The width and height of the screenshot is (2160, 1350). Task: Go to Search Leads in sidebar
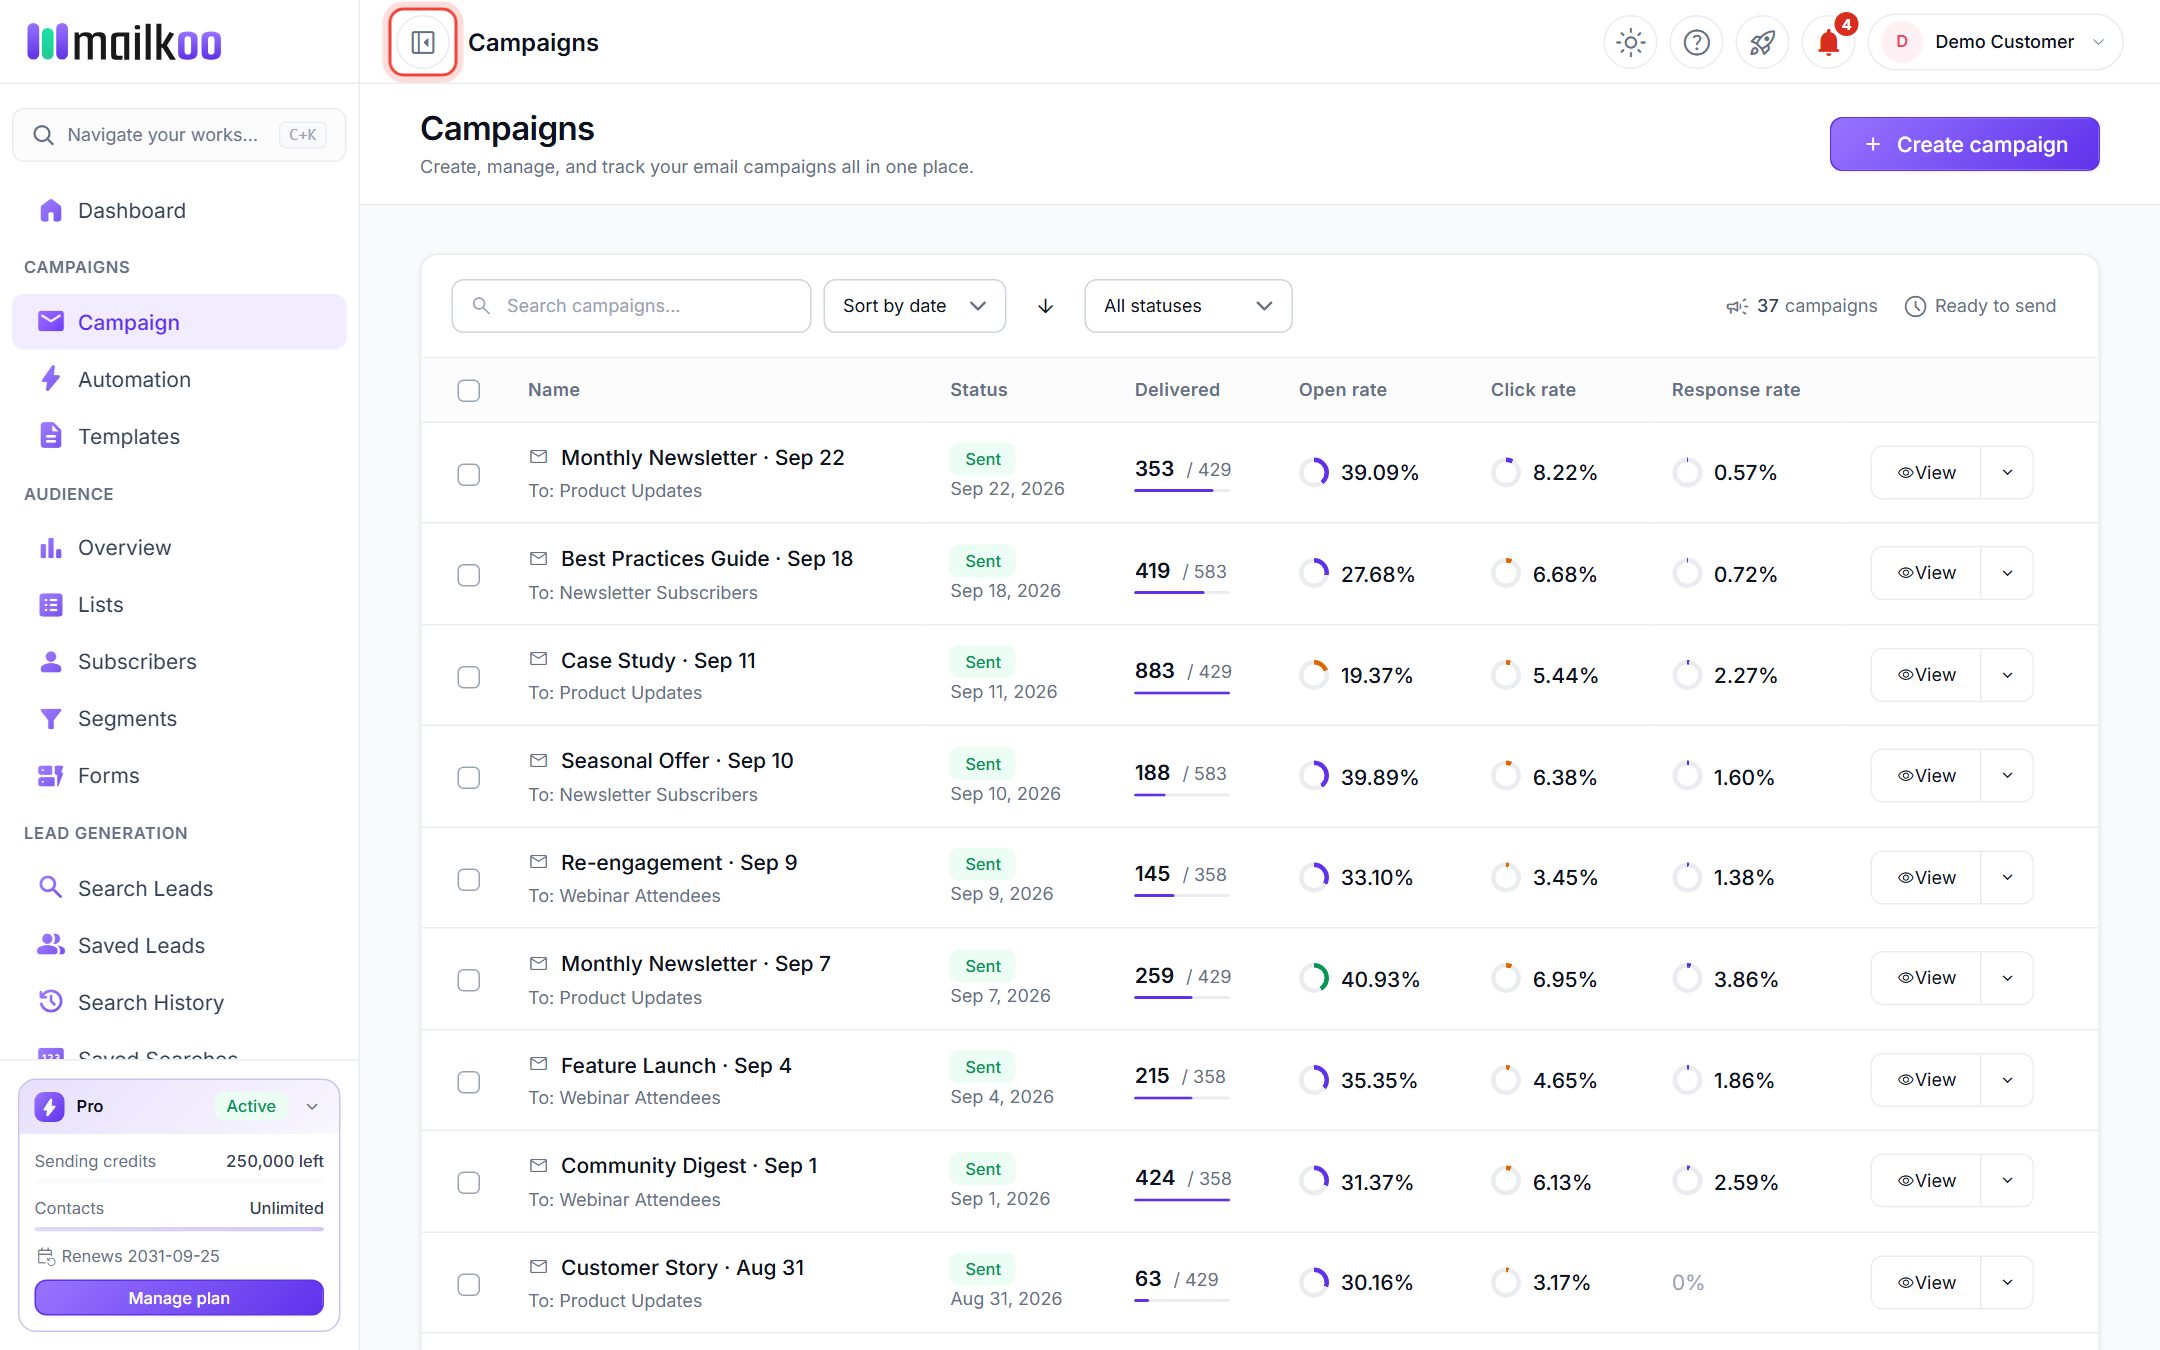[179, 888]
